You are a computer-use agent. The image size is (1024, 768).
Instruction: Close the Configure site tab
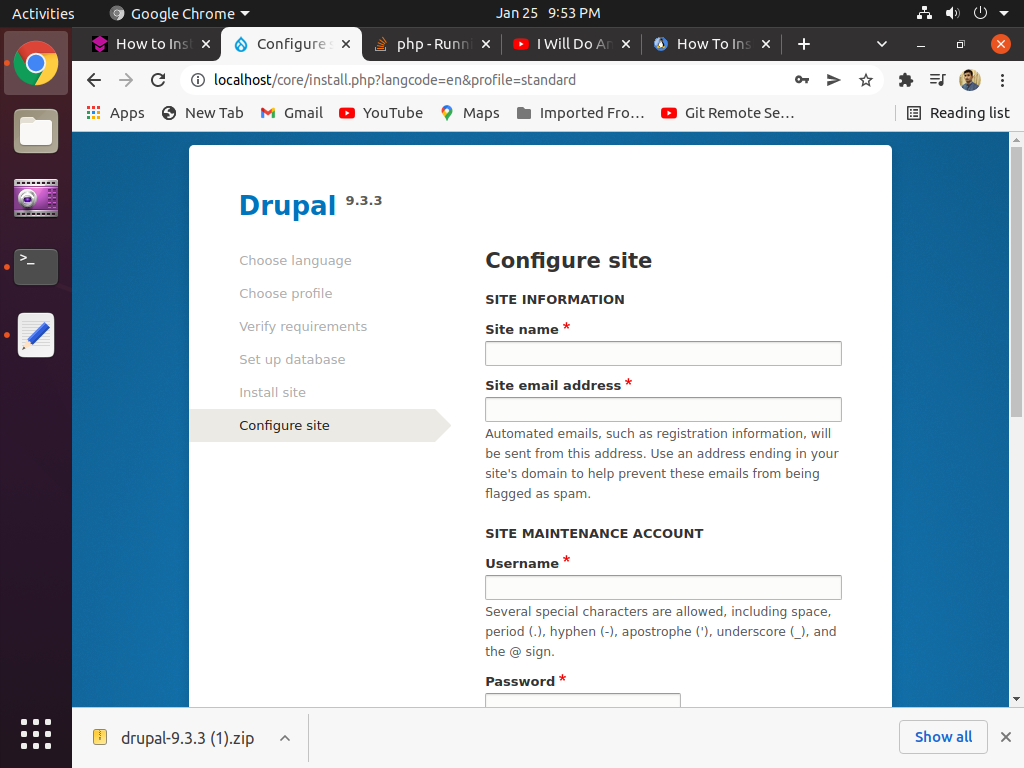346,44
